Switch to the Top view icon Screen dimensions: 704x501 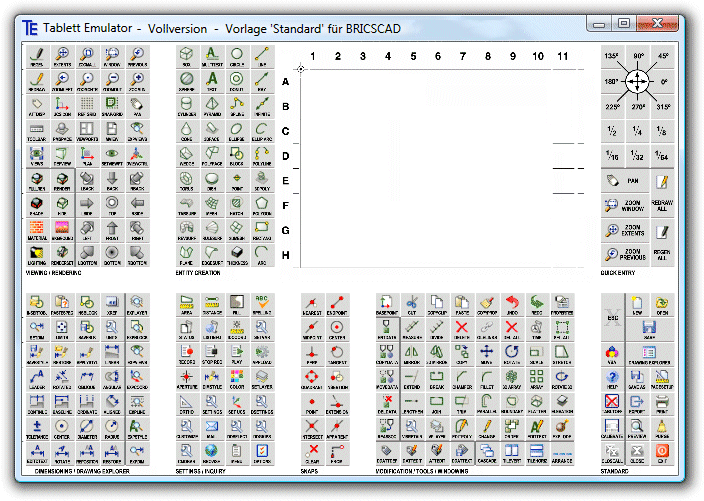coord(112,206)
